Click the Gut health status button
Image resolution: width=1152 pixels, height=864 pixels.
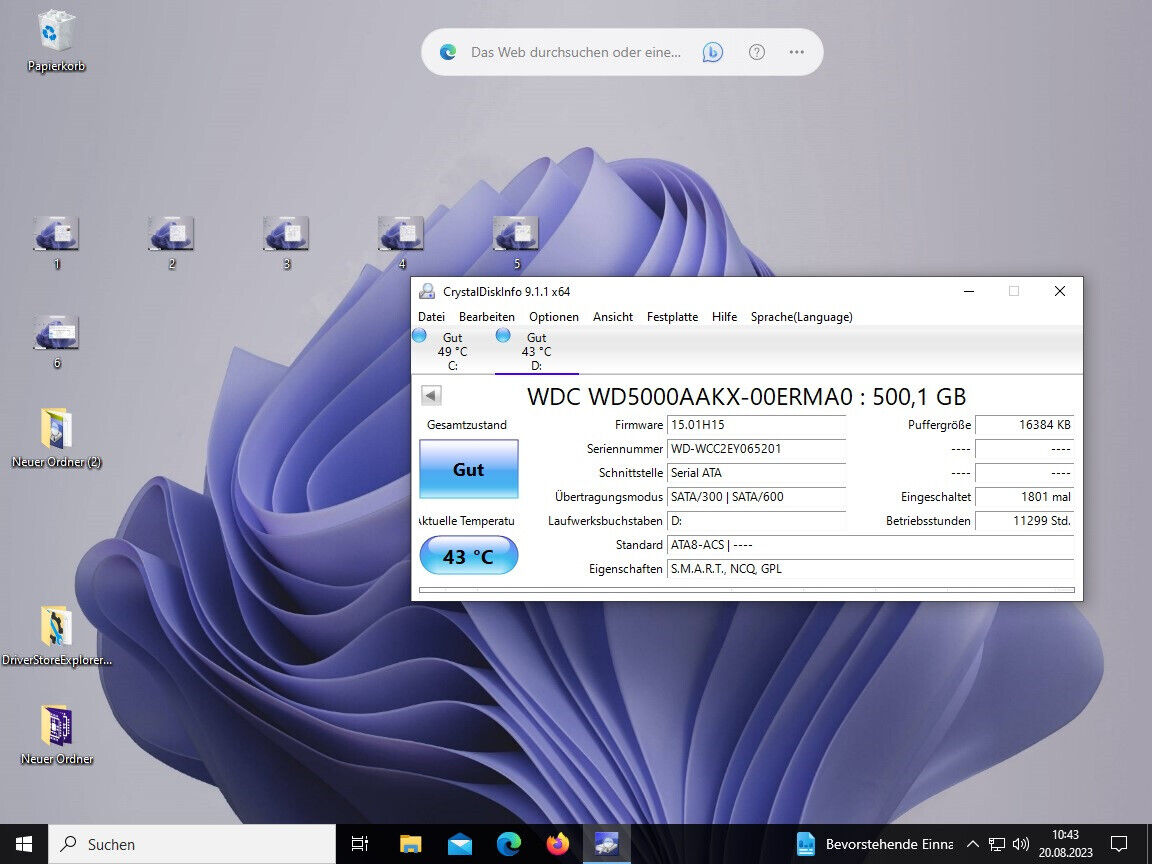pyautogui.click(x=469, y=469)
